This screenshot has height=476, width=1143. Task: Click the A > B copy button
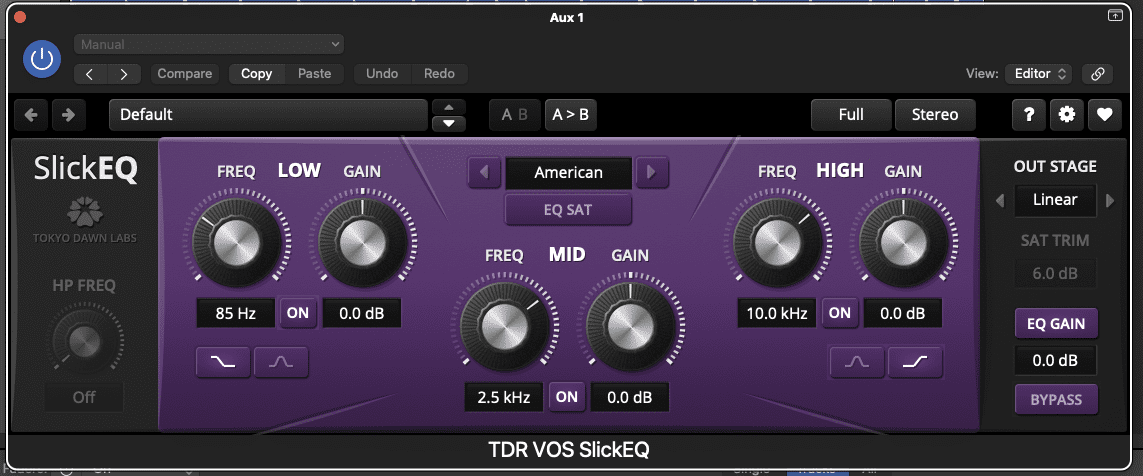pyautogui.click(x=571, y=114)
